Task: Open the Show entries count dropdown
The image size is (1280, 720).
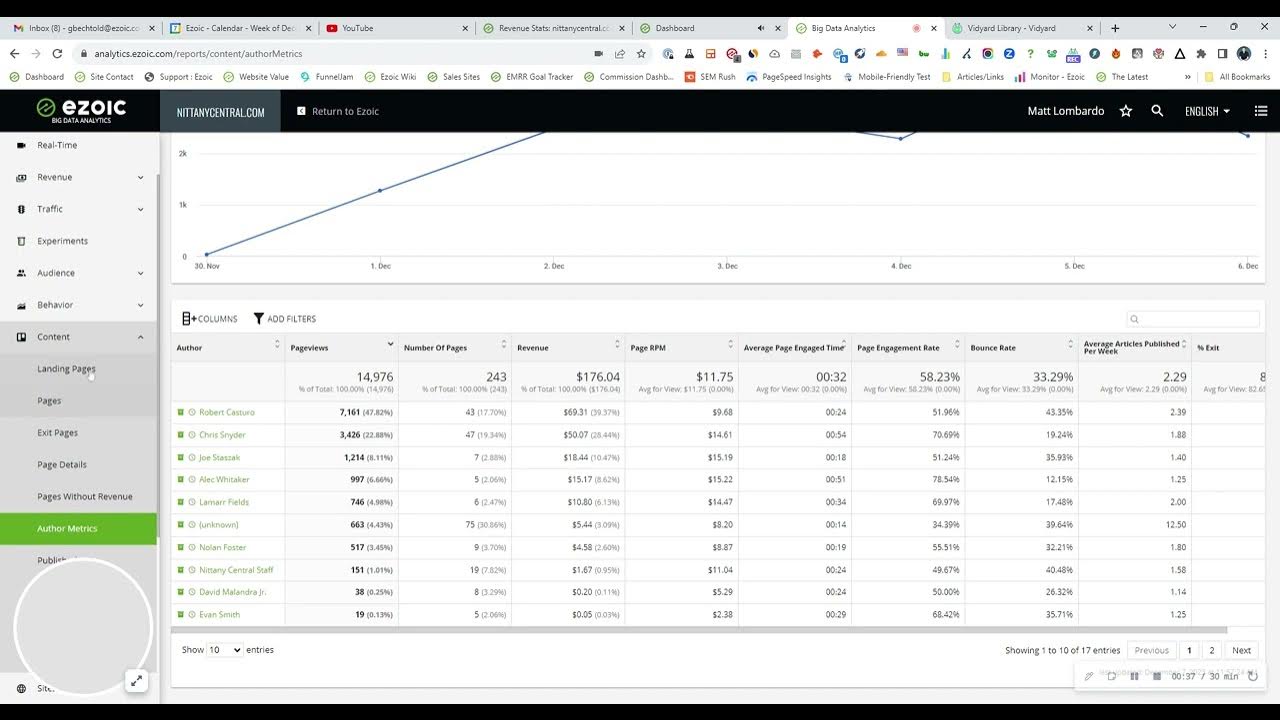Action: point(225,650)
